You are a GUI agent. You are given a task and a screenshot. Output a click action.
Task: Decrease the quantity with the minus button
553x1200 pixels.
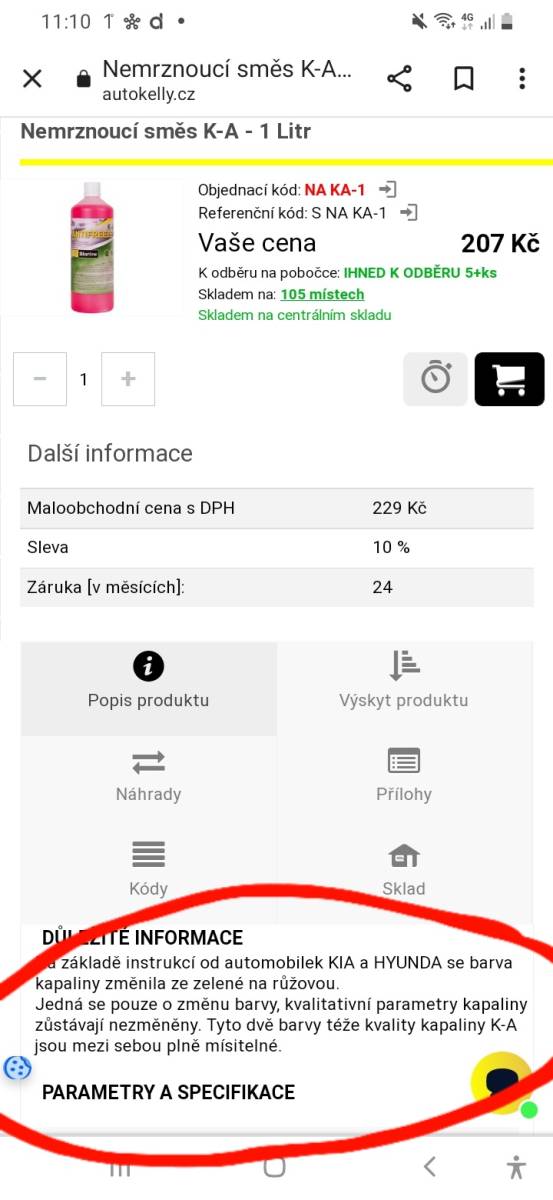click(40, 379)
